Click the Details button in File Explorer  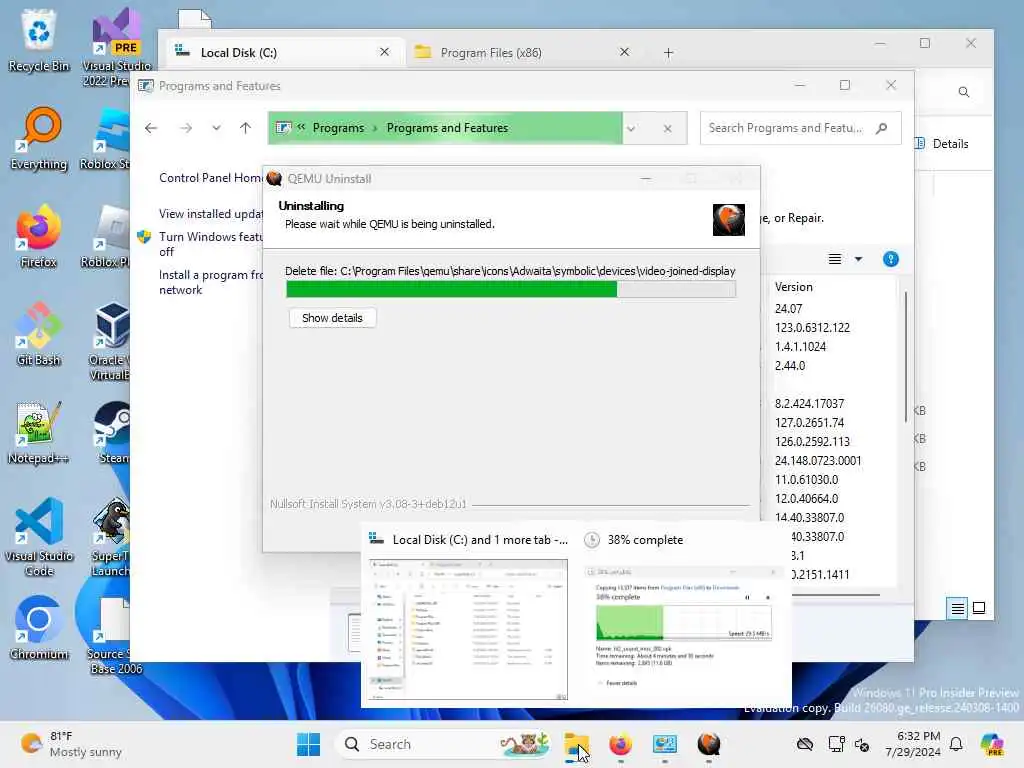point(942,144)
